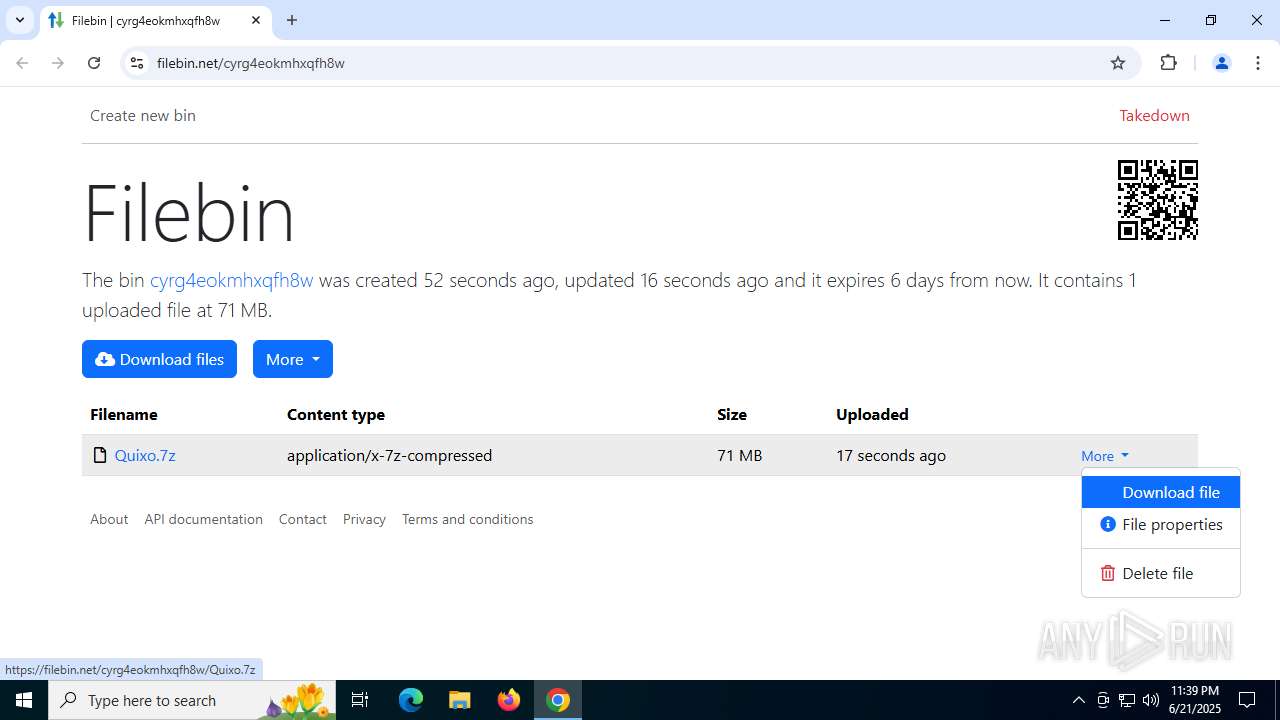The height and width of the screenshot is (720, 1280).
Task: Click the Filebin page heading
Action: [189, 212]
